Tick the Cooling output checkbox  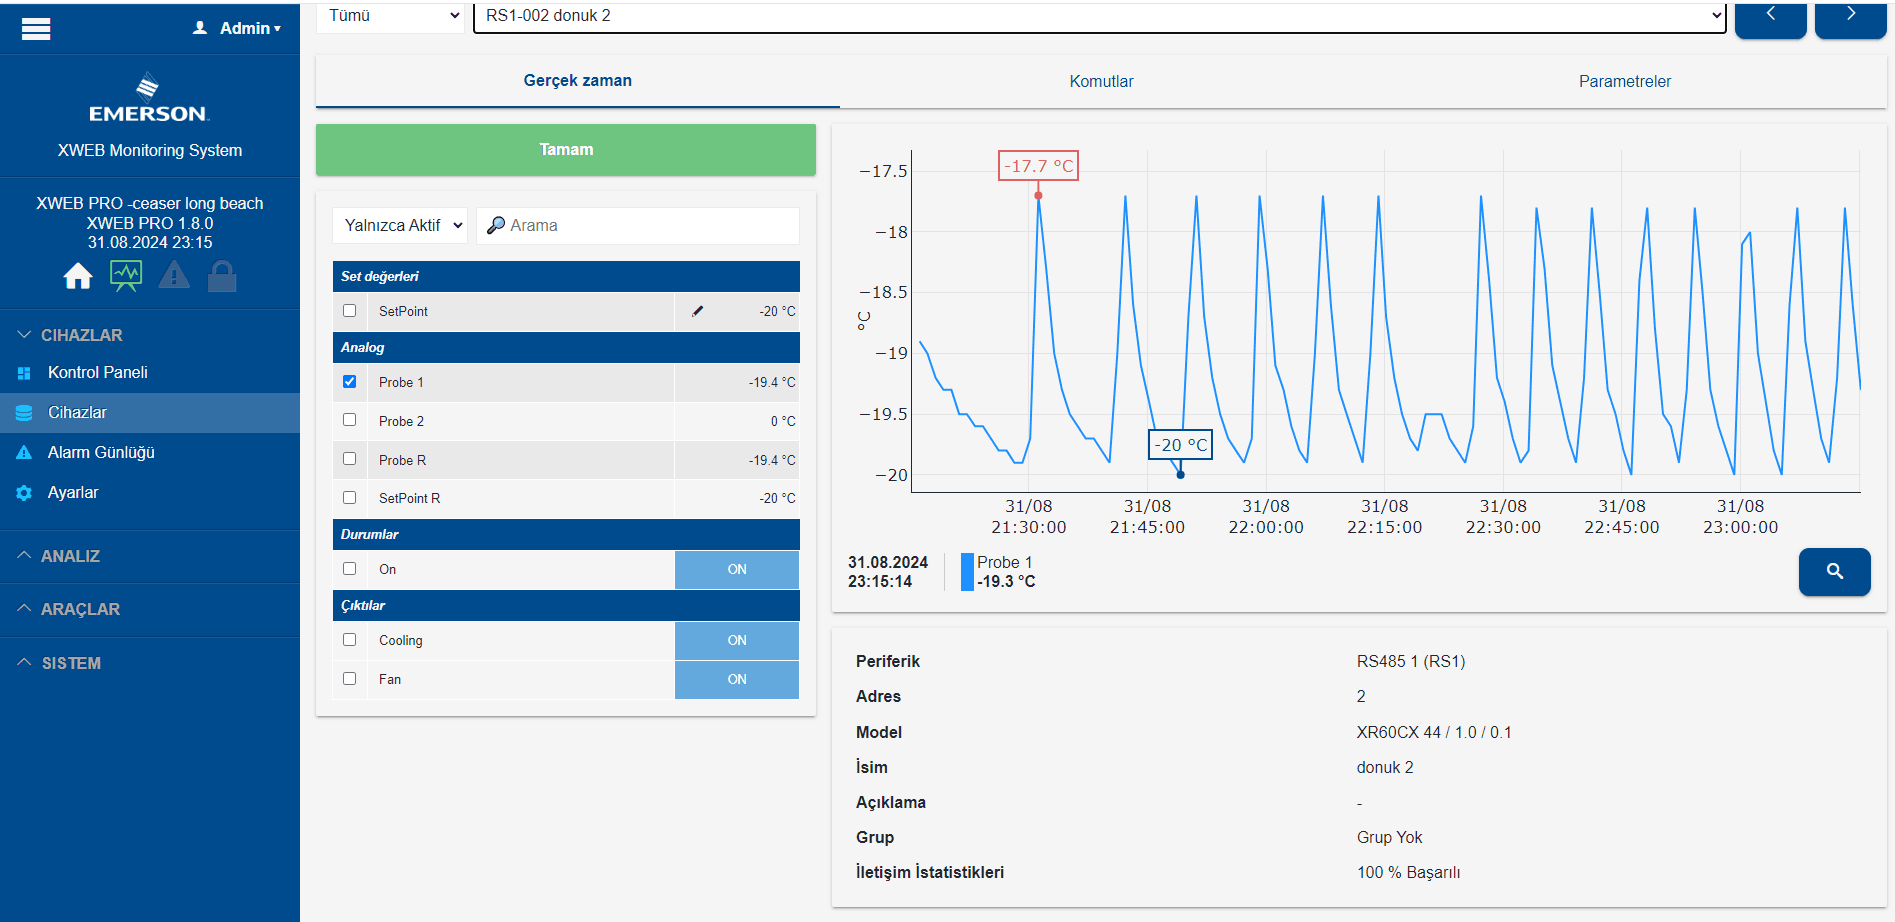(x=350, y=640)
